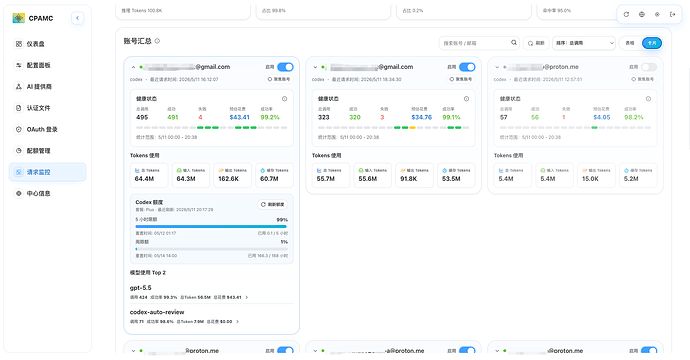The width and height of the screenshot is (690, 360).
Task: Click the info icon beside 账号汇总 title
Action: pyautogui.click(x=157, y=41)
